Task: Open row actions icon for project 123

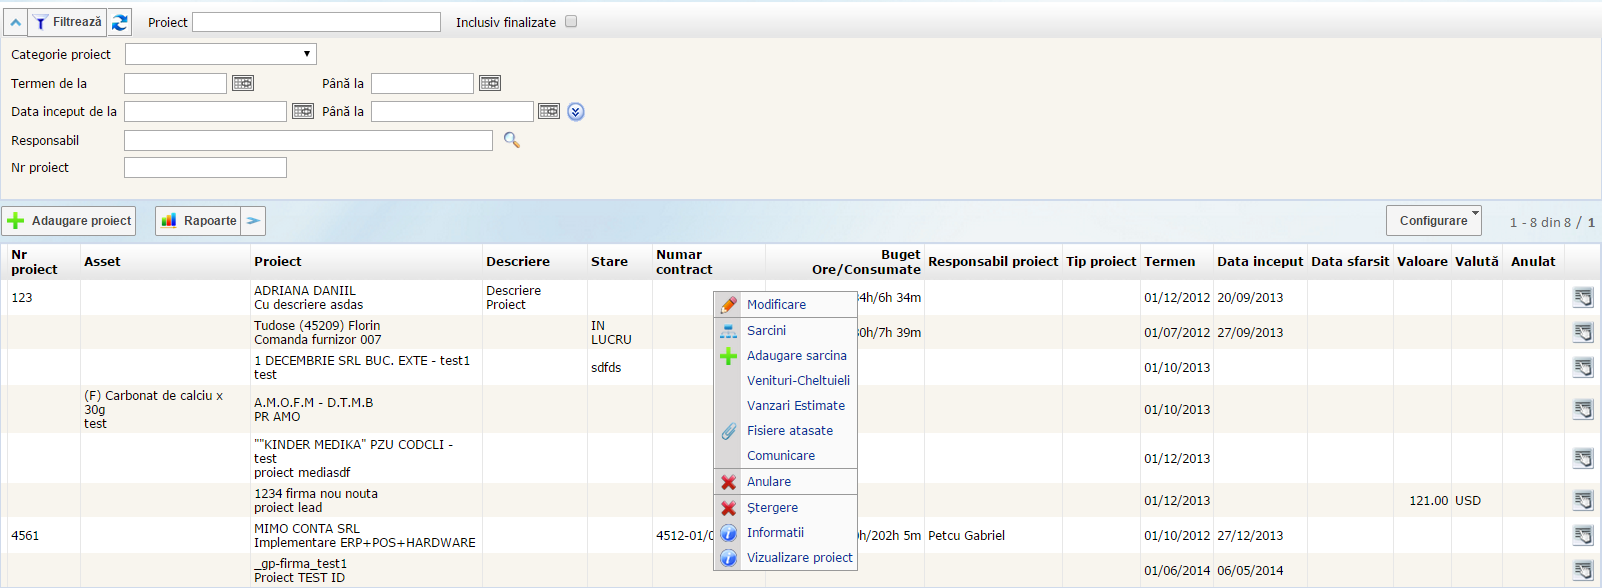Action: 1583,297
